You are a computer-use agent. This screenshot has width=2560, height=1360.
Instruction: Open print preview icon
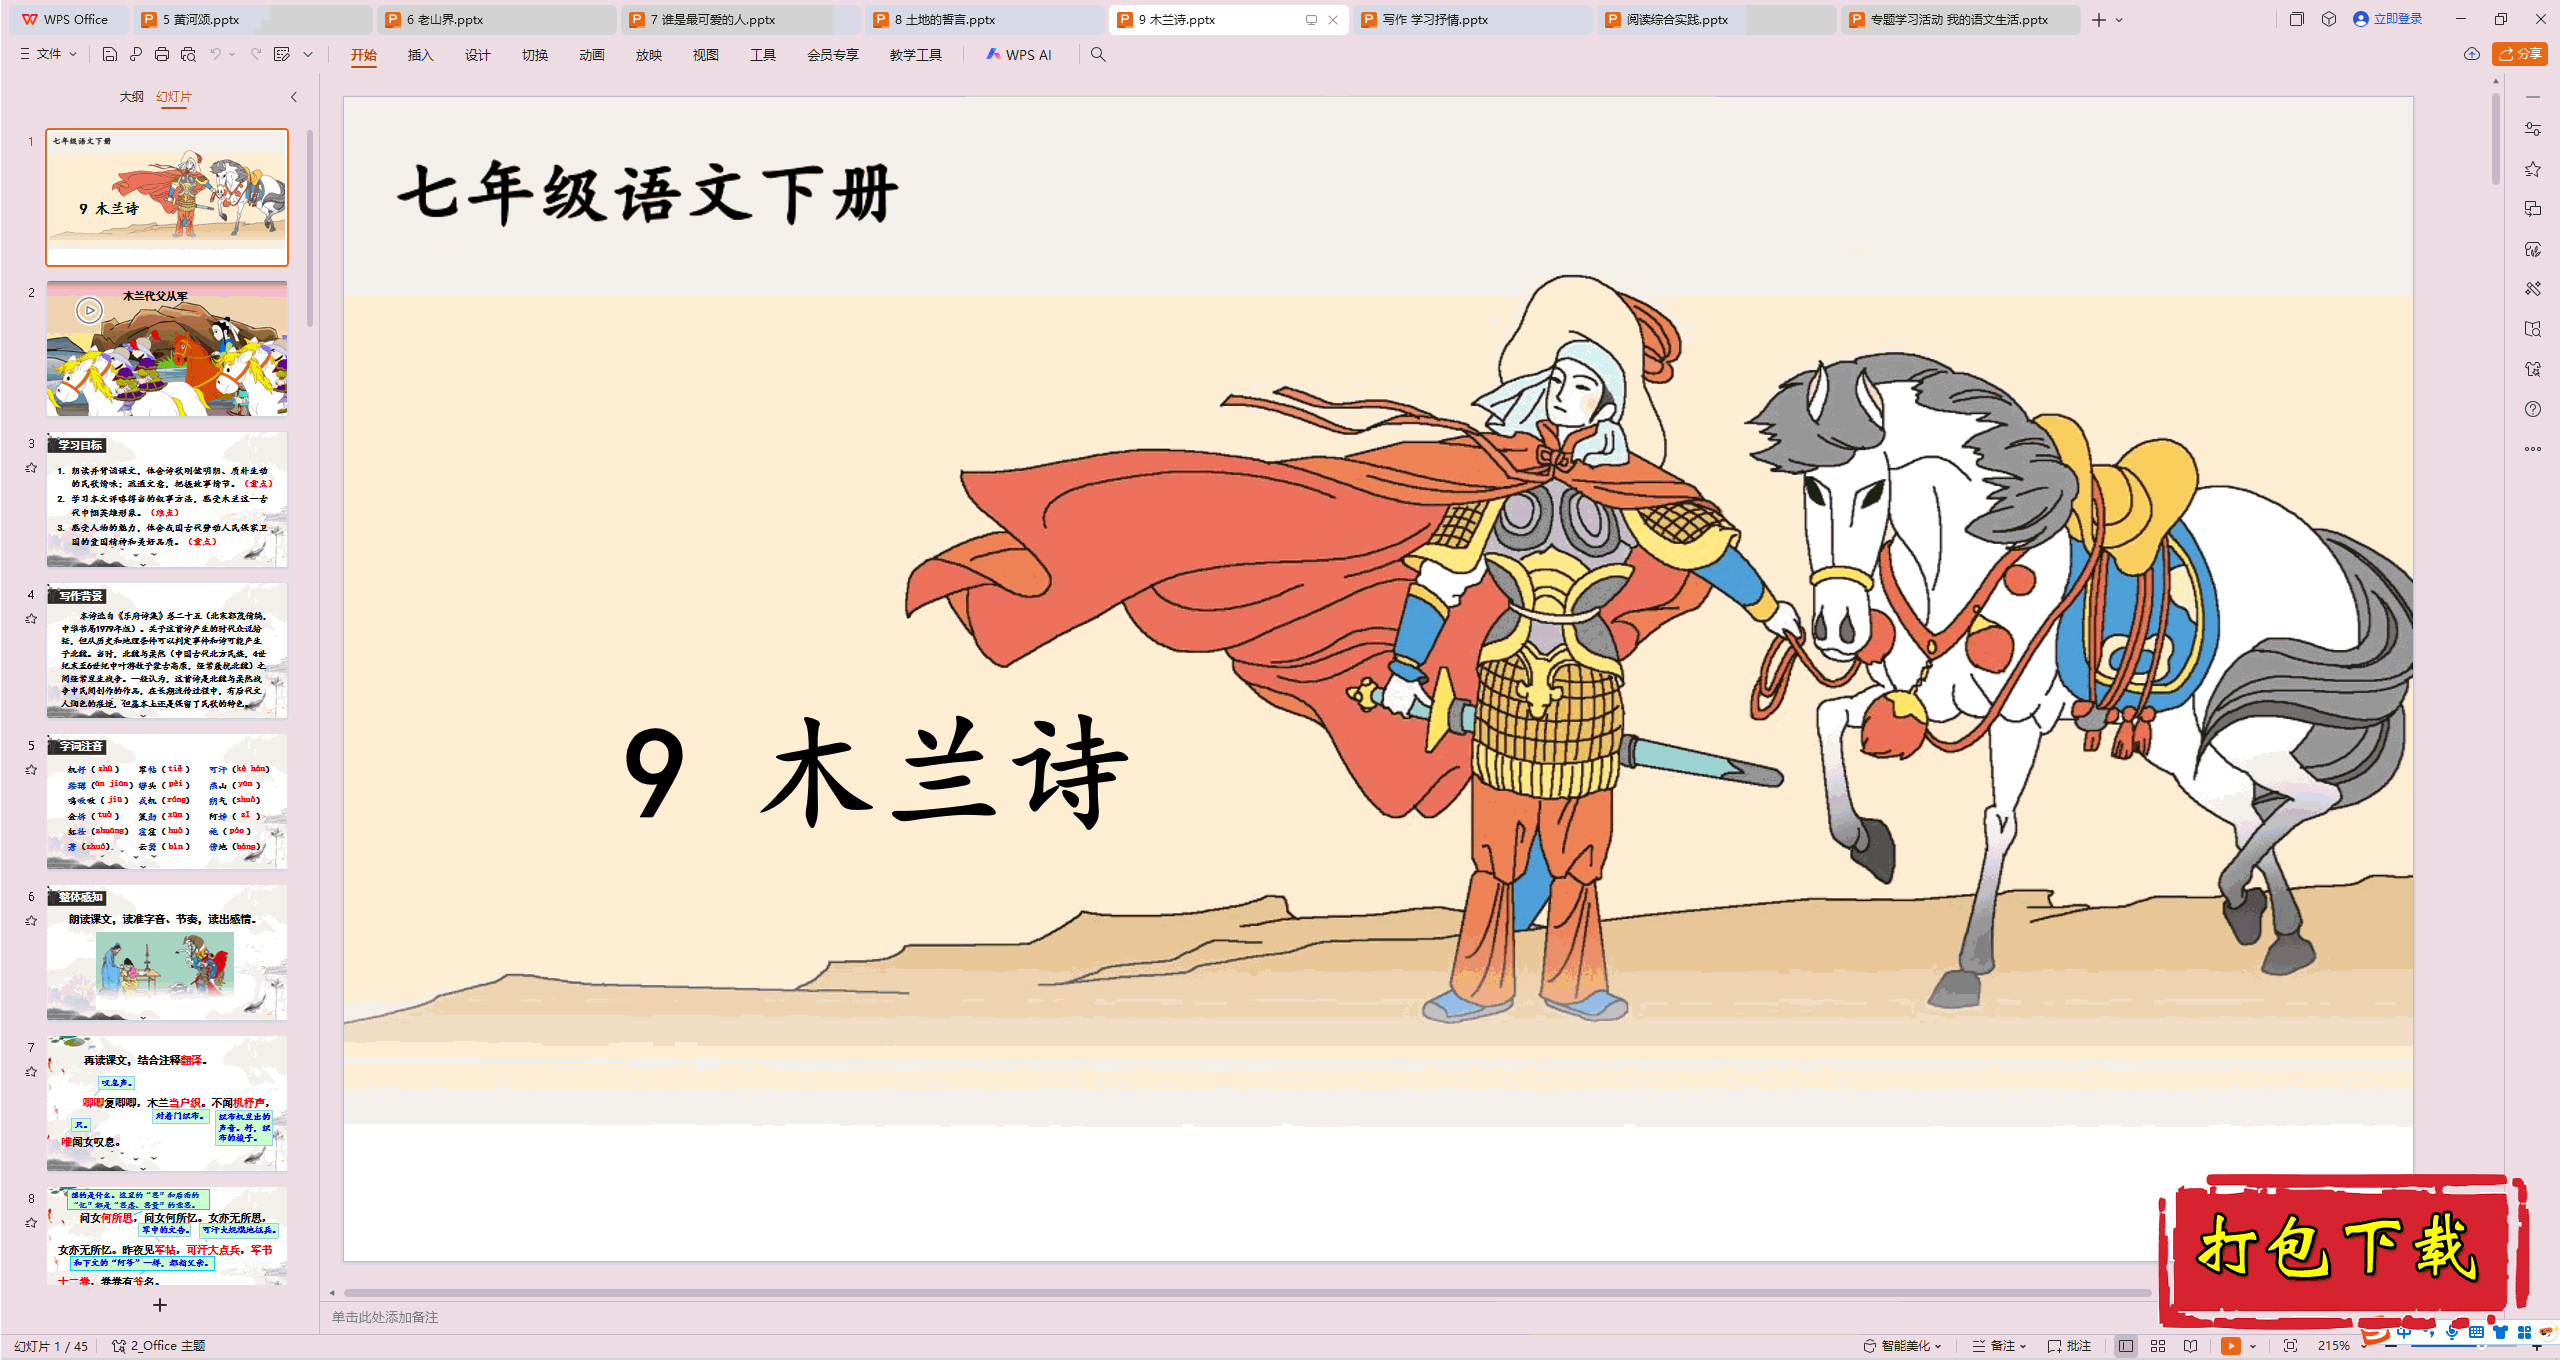(188, 55)
